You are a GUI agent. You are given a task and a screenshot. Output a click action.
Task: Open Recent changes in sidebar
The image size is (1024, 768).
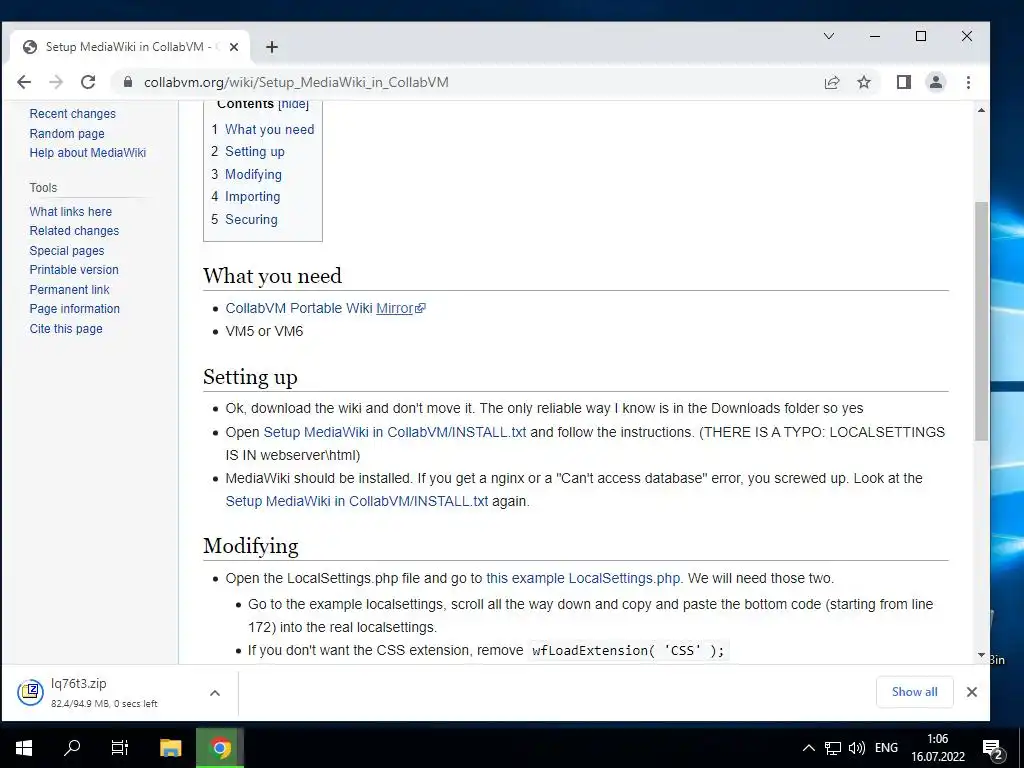point(72,114)
